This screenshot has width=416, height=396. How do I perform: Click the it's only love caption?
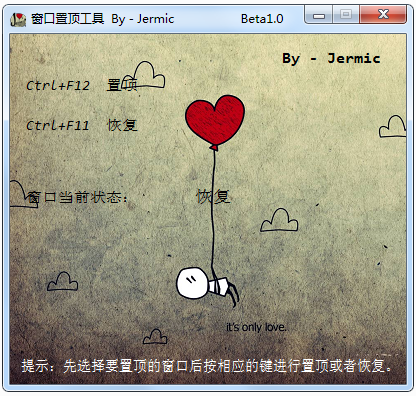[x=256, y=327]
